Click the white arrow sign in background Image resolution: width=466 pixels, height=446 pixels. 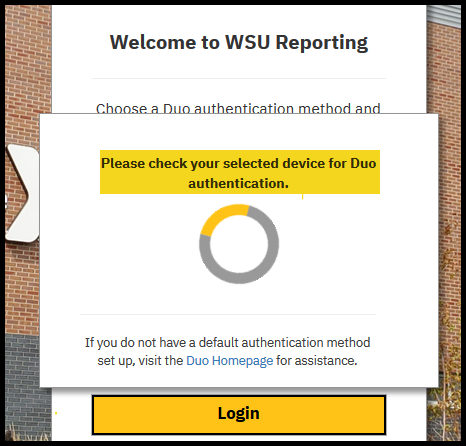22,193
